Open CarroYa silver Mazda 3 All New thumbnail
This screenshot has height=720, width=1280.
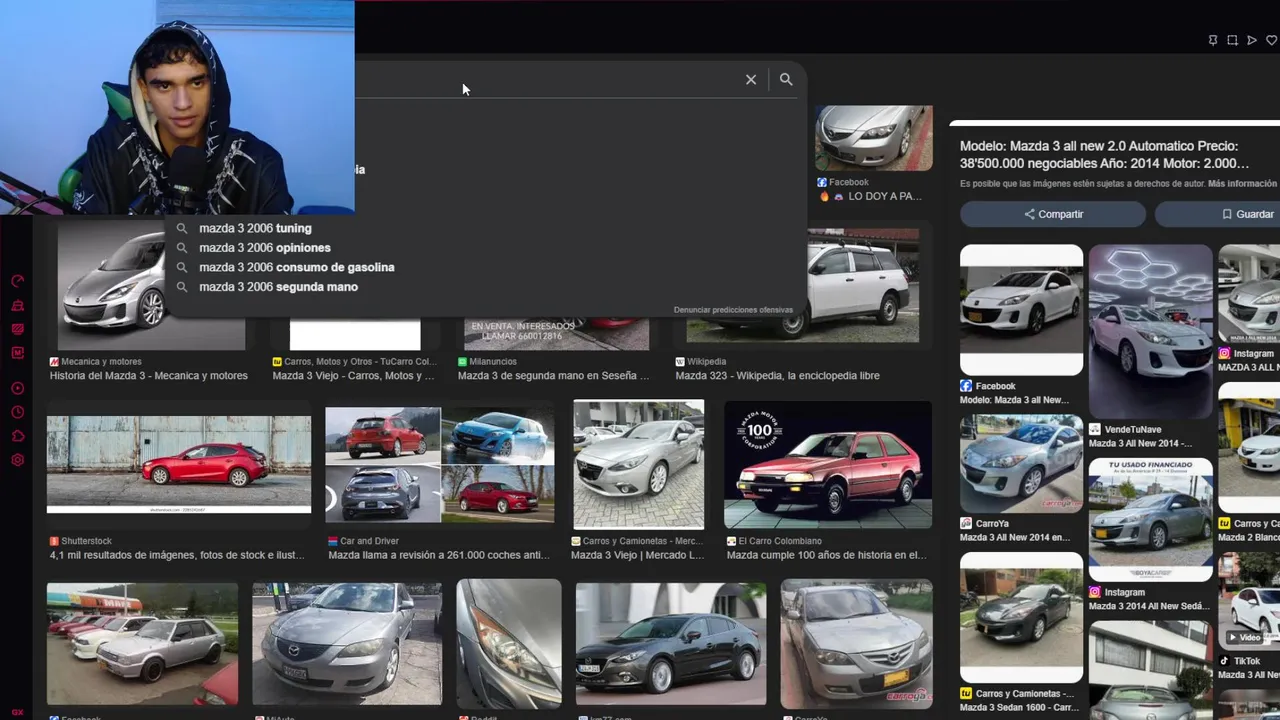click(1021, 464)
